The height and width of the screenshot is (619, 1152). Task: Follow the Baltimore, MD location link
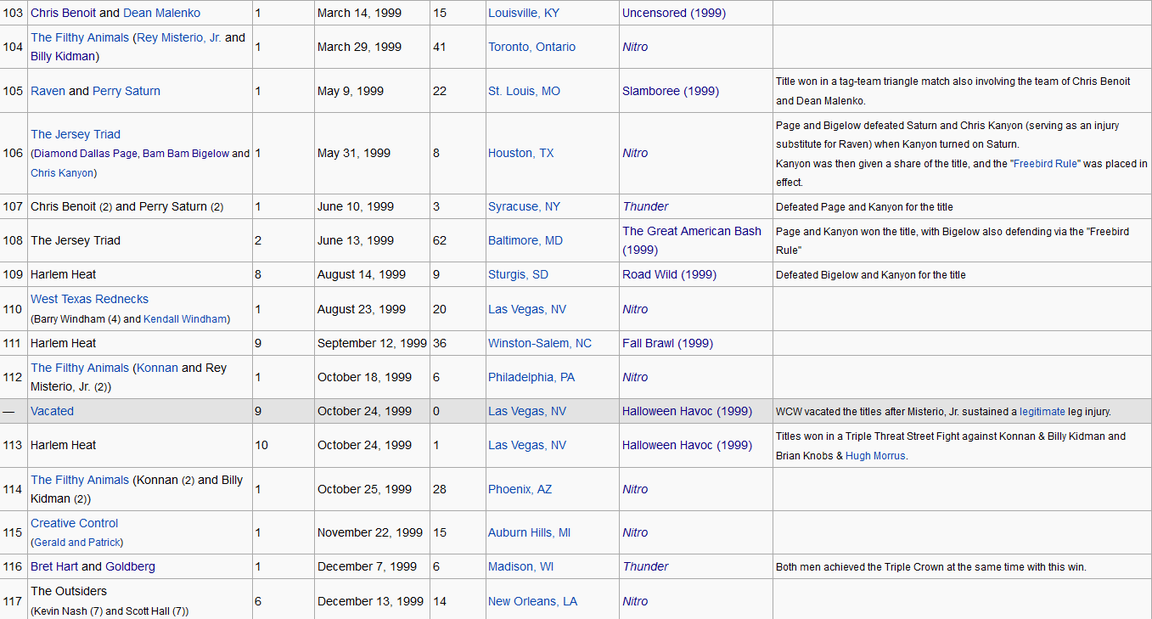tap(525, 241)
